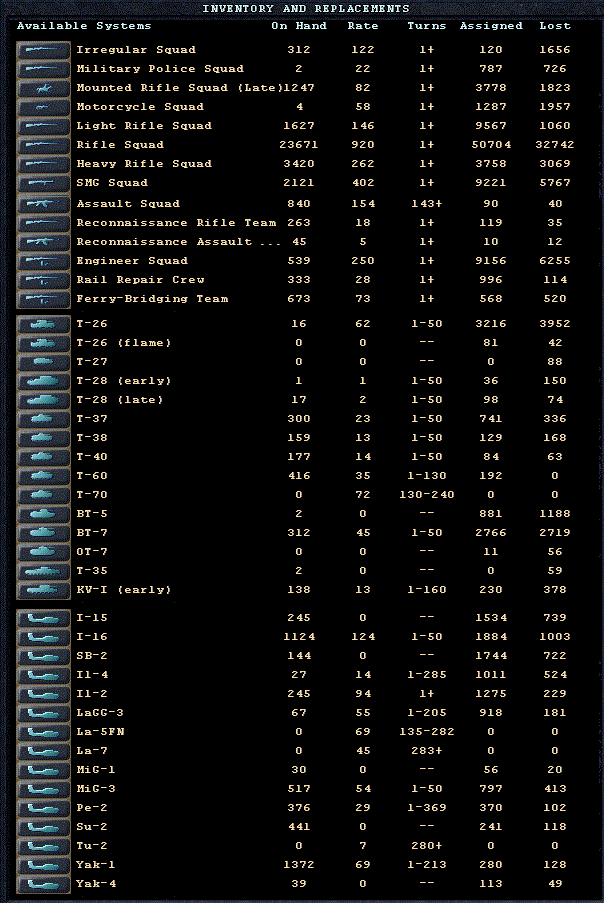
Task: Click the Motorcycle Squad icon
Action: tap(43, 107)
